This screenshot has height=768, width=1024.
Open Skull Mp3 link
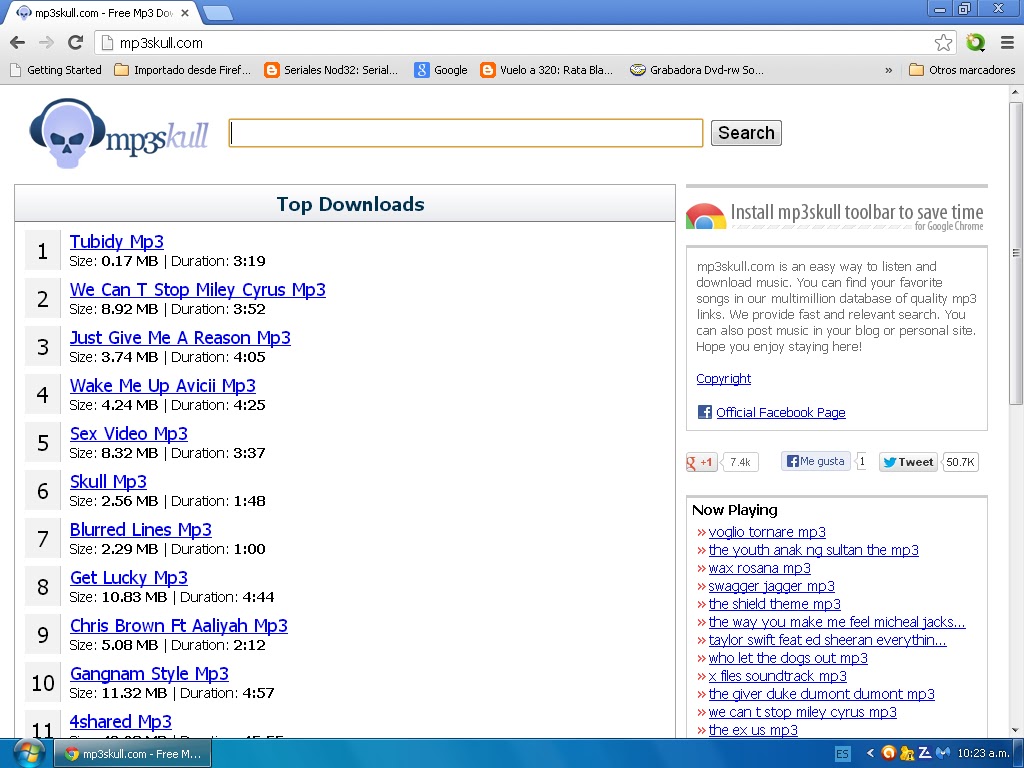[108, 482]
